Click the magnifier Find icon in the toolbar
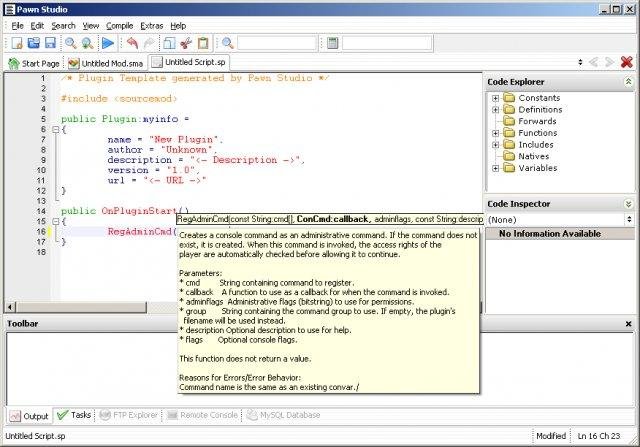Image resolution: width=640 pixels, height=447 pixels. click(71, 43)
